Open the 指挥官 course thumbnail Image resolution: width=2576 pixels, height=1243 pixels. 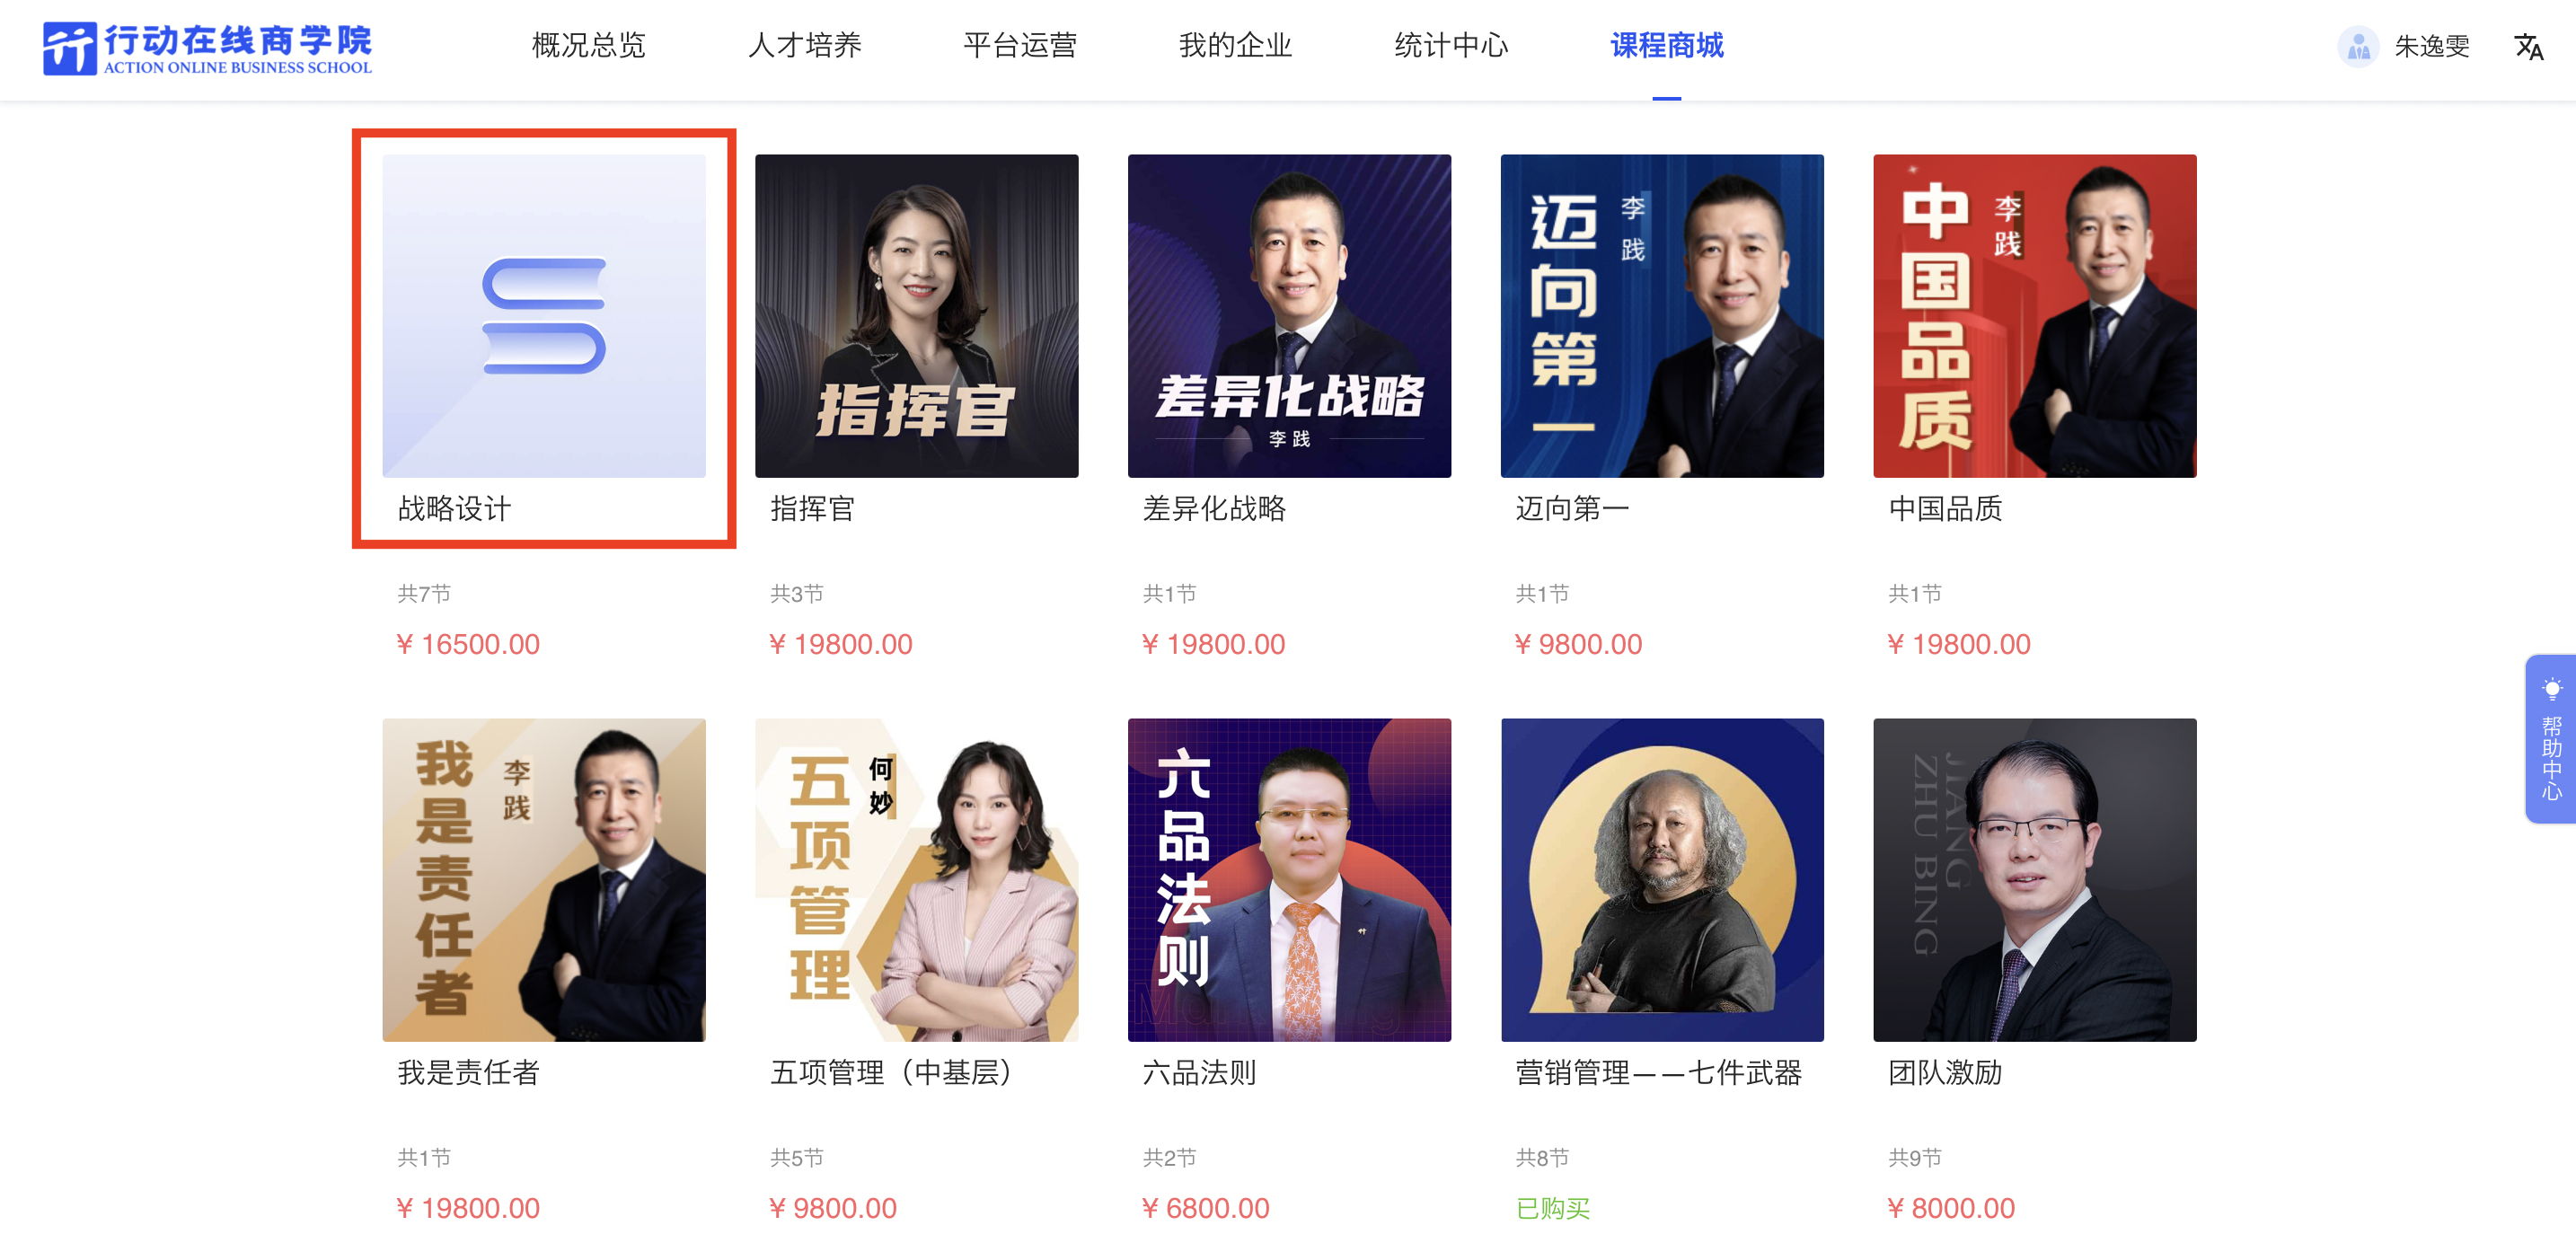click(917, 316)
